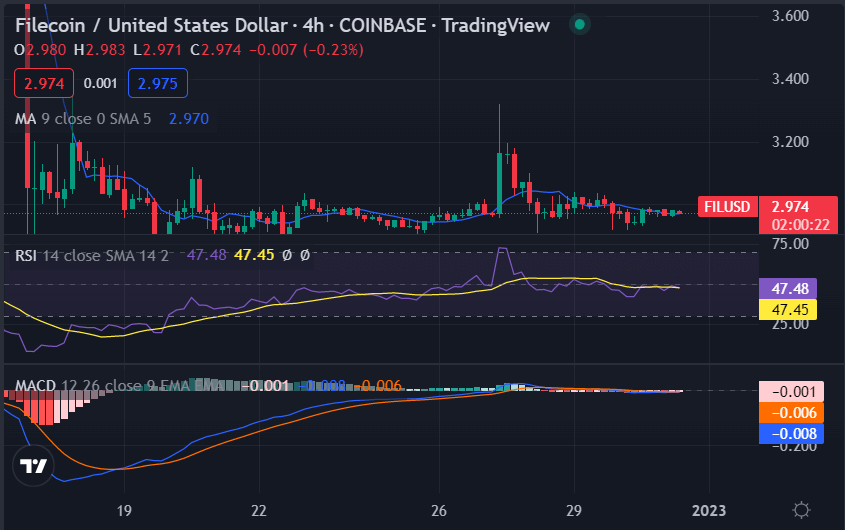Click the pink histogram -0.001 tag
The image size is (845, 530).
click(x=791, y=391)
